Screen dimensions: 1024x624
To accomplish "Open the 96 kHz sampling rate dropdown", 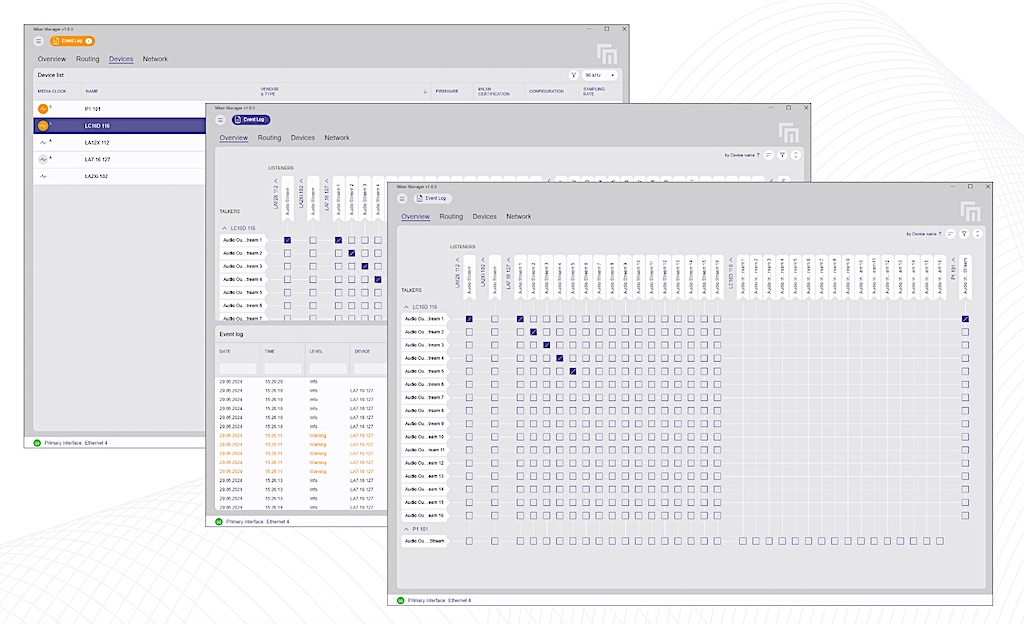I will 600,75.
